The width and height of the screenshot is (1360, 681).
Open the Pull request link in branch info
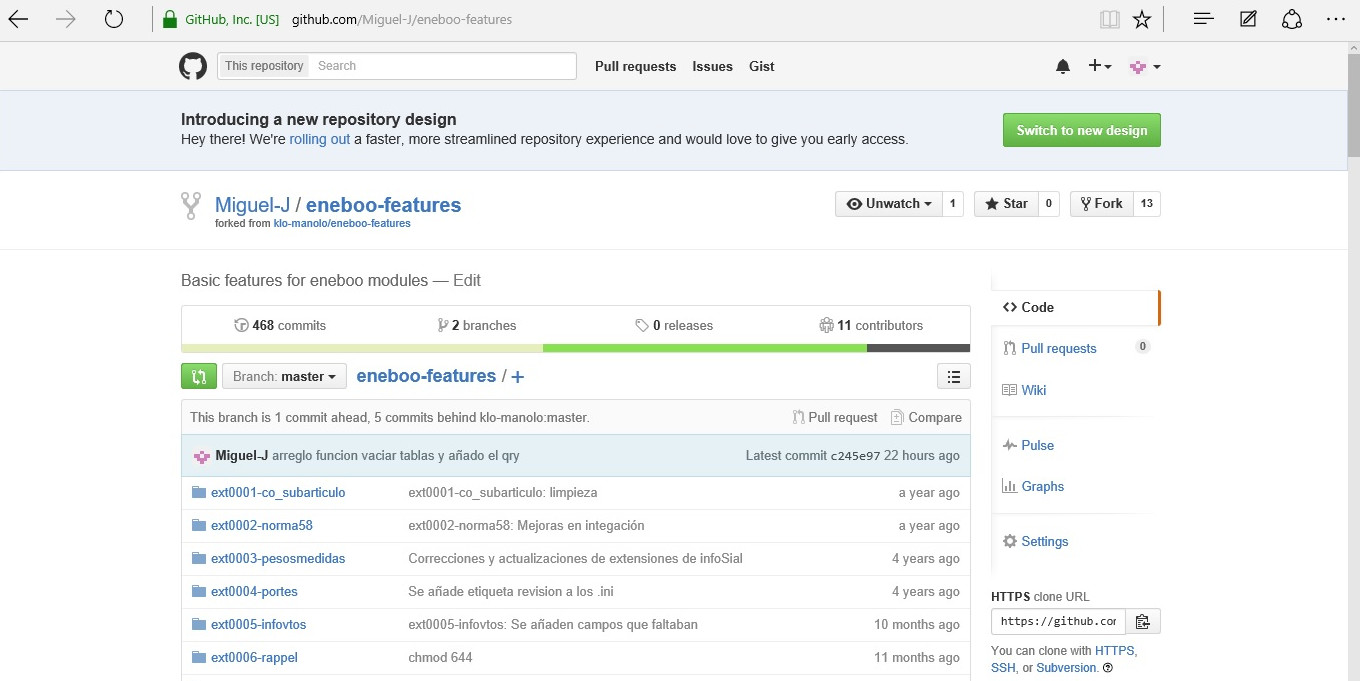coord(835,417)
